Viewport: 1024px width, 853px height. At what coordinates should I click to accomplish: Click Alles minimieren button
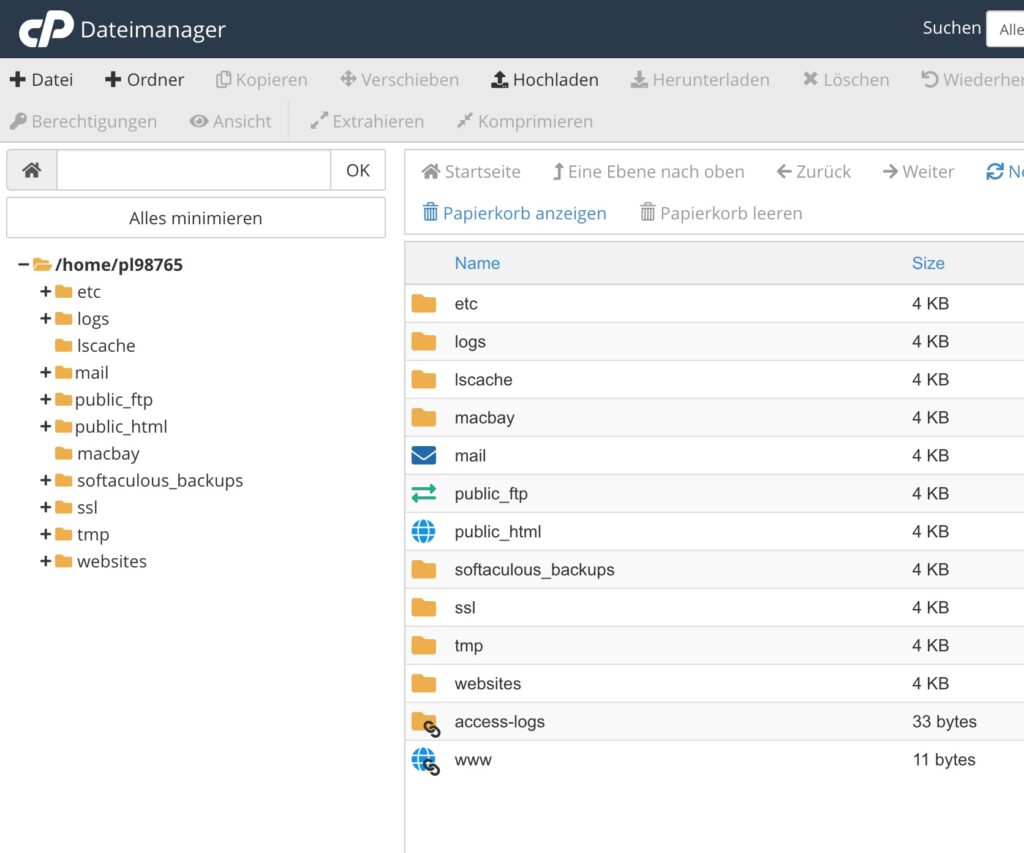coord(196,218)
